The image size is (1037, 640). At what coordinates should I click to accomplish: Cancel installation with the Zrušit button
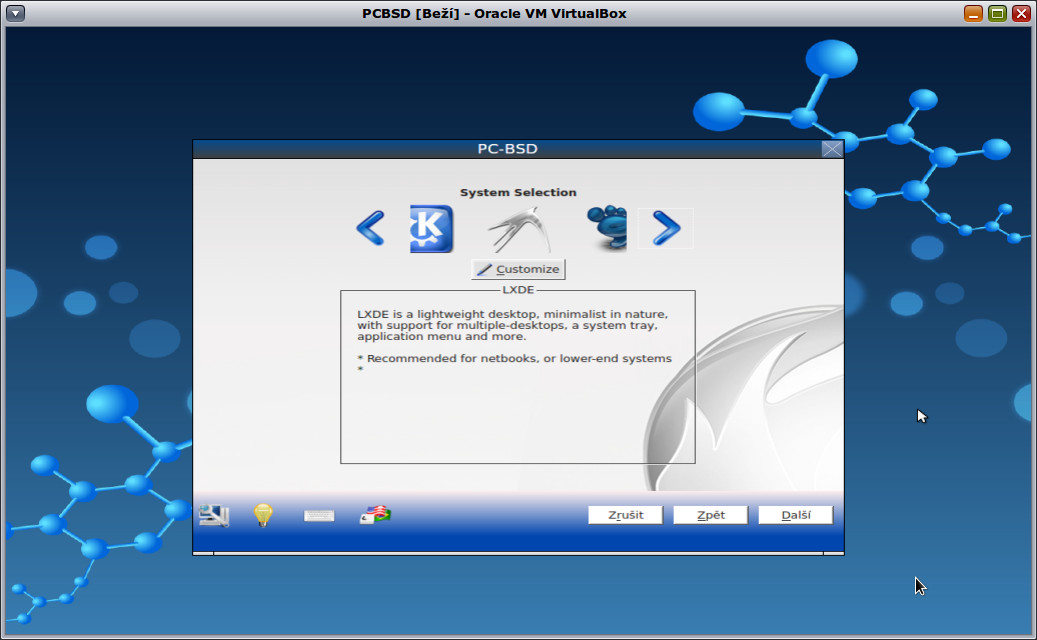pos(625,514)
